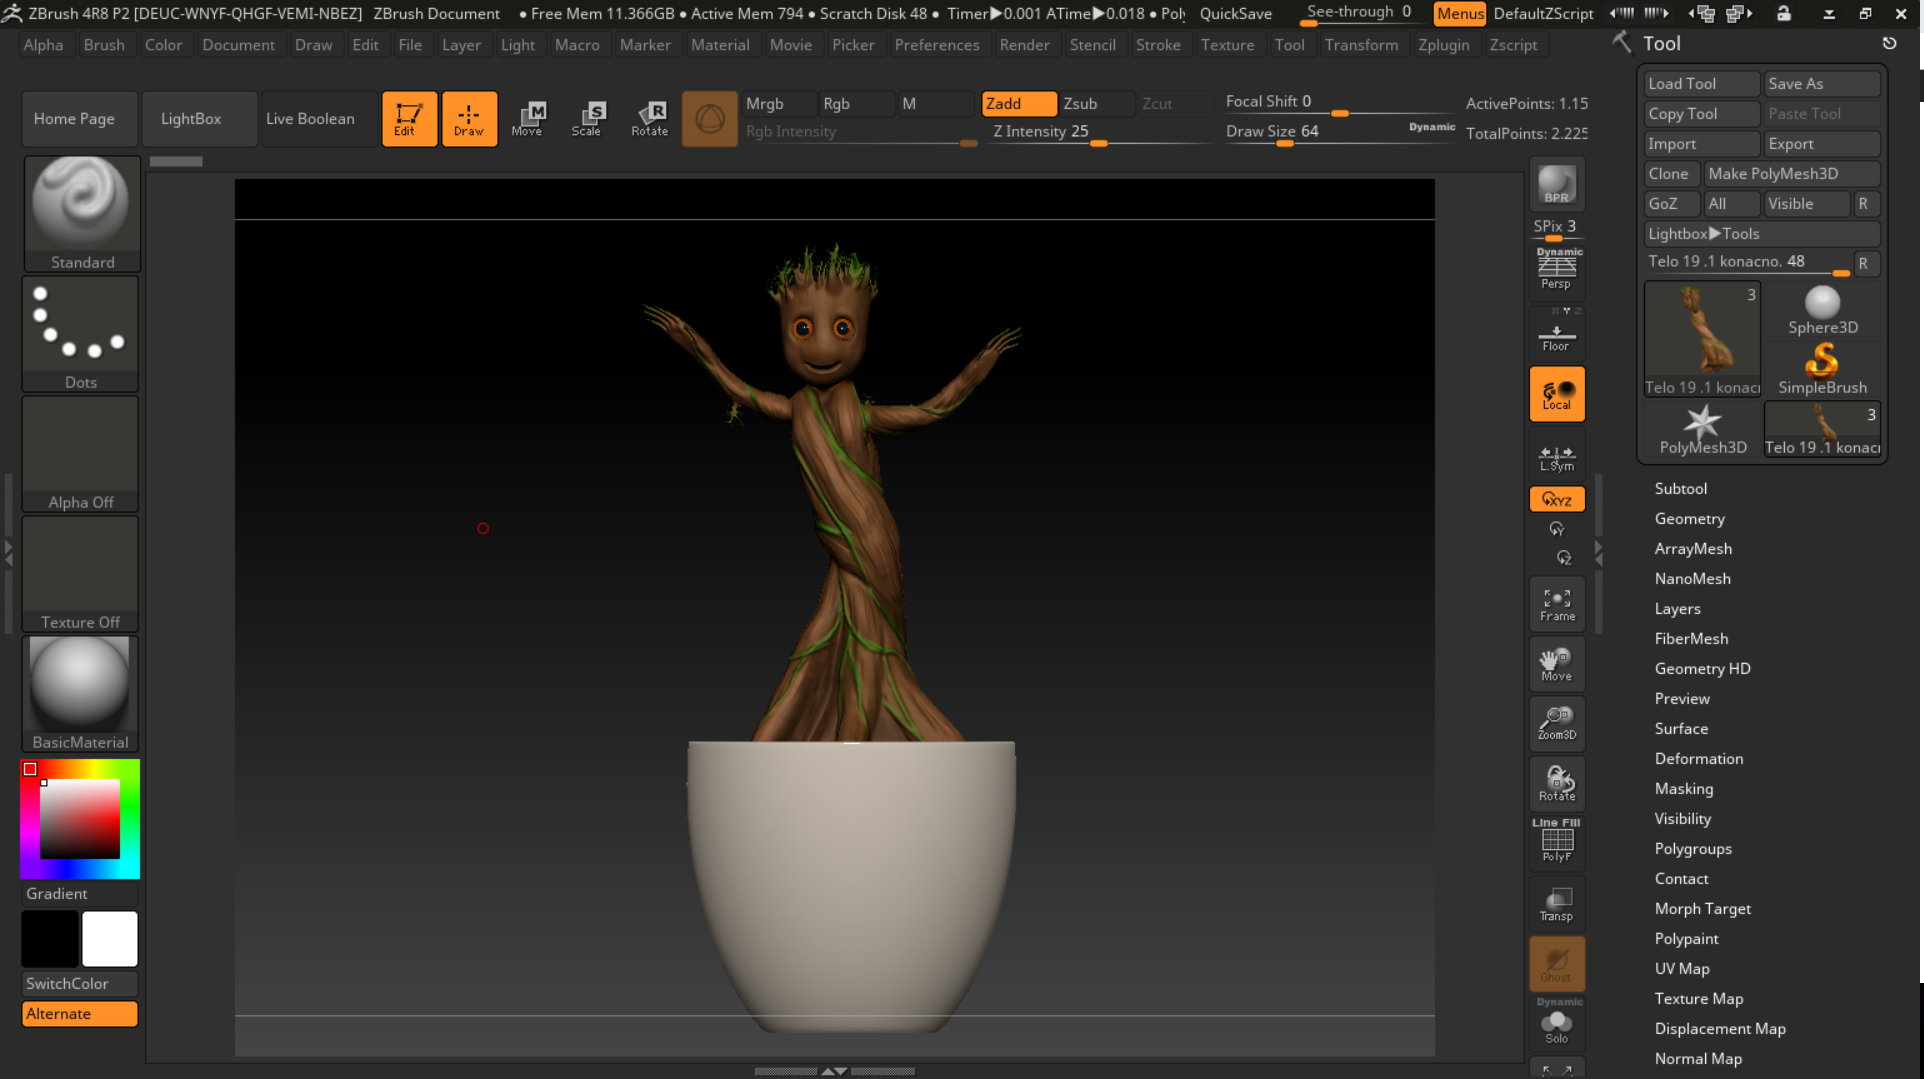Image resolution: width=1924 pixels, height=1079 pixels.
Task: Click the right shelf Rotate view icon
Action: click(x=1557, y=784)
